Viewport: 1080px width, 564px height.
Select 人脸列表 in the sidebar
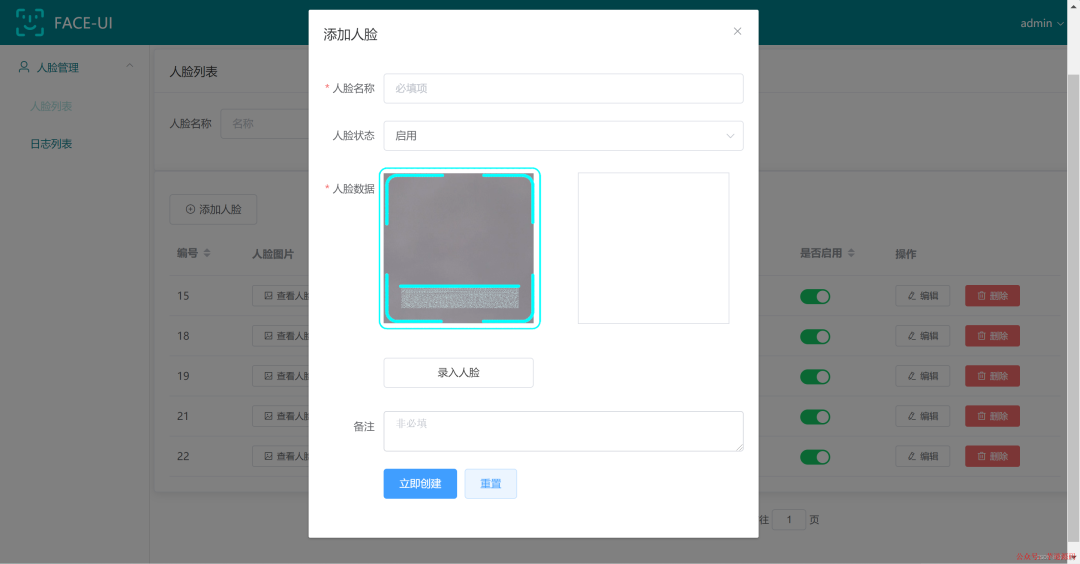[x=51, y=106]
